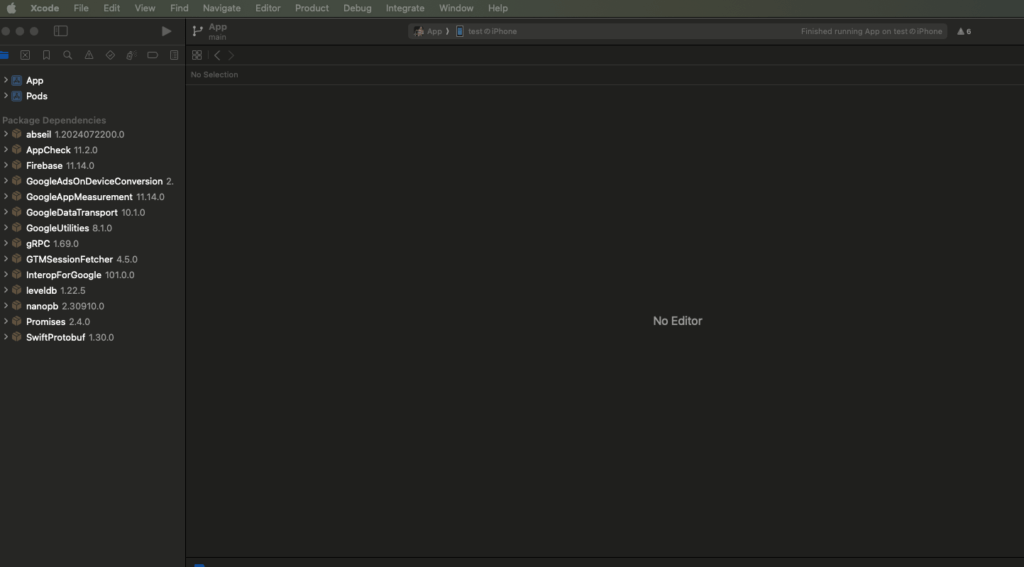This screenshot has width=1024, height=567.
Task: Open the Debug menu
Action: point(357,8)
